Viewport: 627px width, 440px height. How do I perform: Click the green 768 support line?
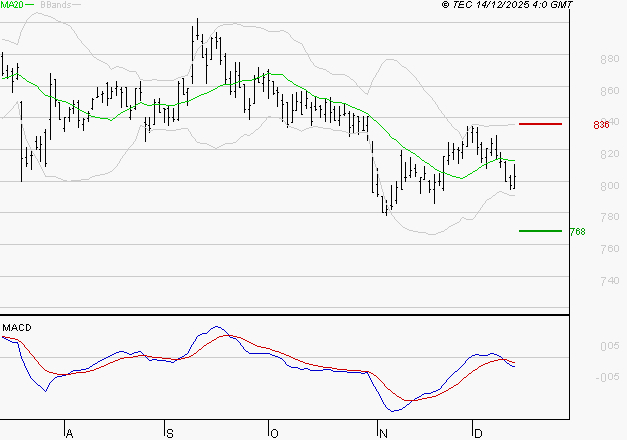click(540, 231)
